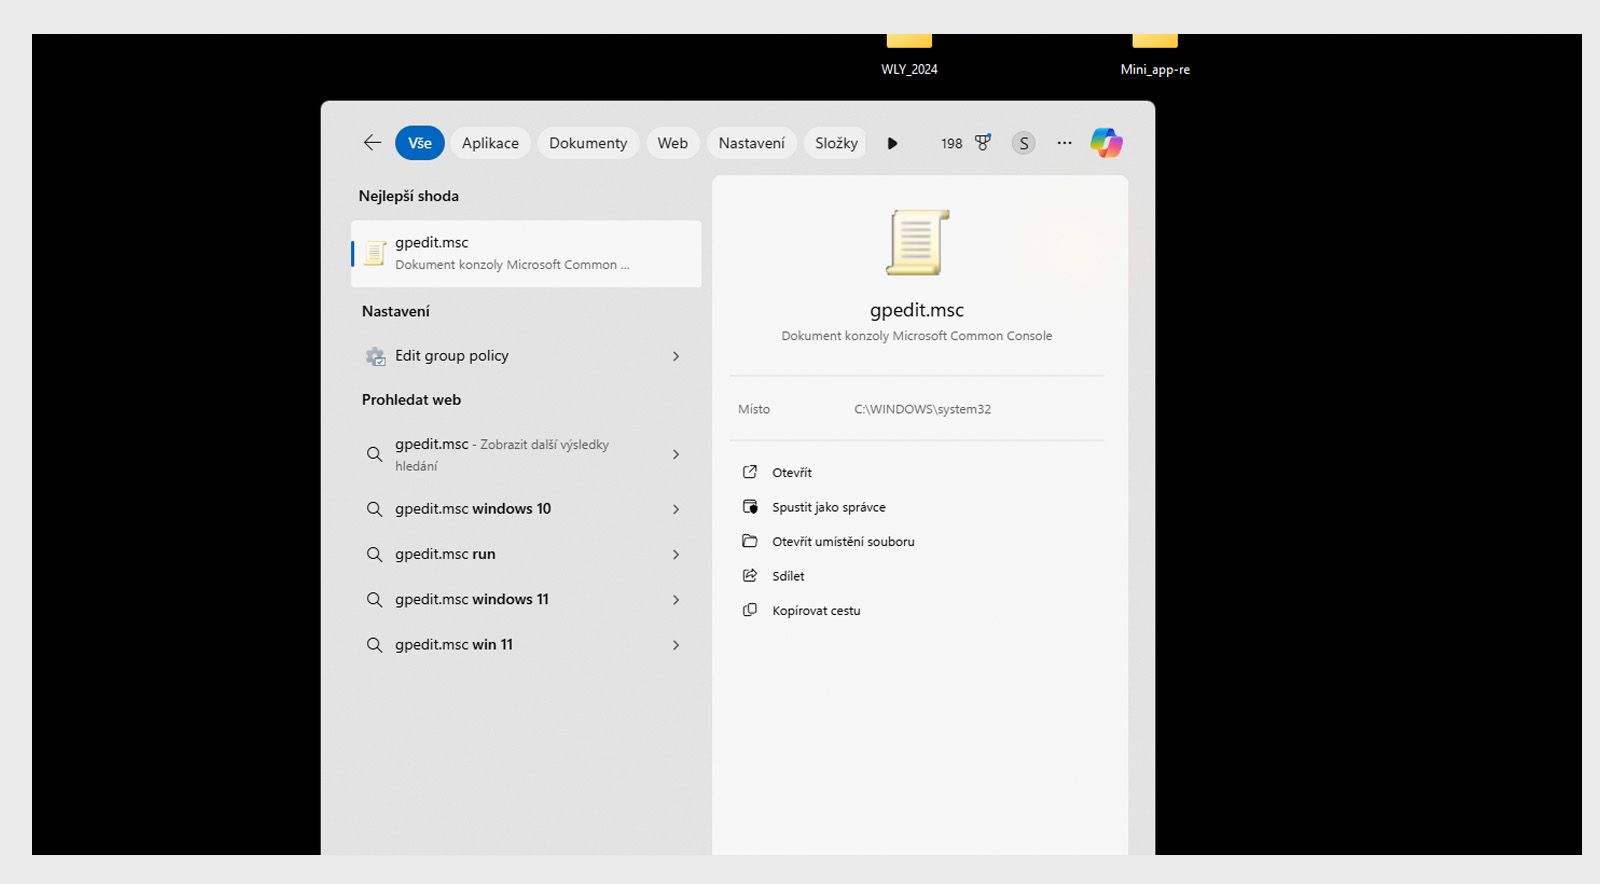1600x884 pixels.
Task: Click the Edit group policy gear icon
Action: tap(375, 356)
